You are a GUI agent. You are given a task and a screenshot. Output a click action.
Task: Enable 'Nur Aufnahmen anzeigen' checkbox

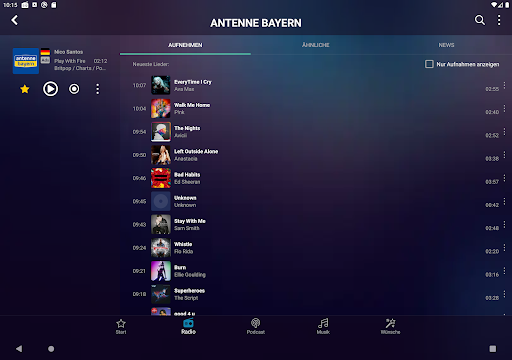[x=429, y=64]
